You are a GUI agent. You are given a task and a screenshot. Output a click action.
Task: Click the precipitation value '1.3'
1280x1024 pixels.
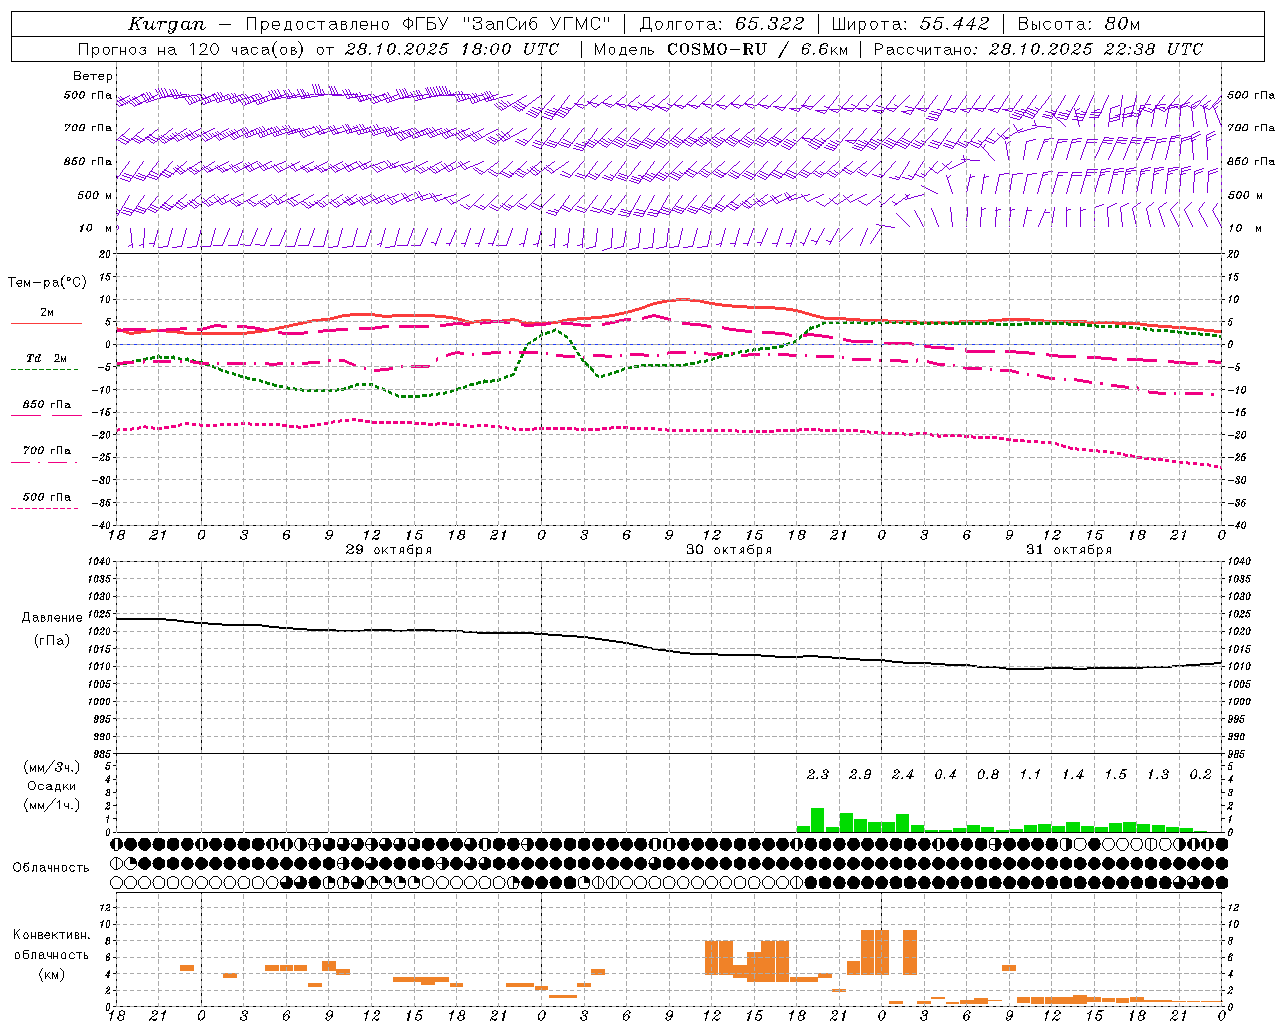[1158, 775]
